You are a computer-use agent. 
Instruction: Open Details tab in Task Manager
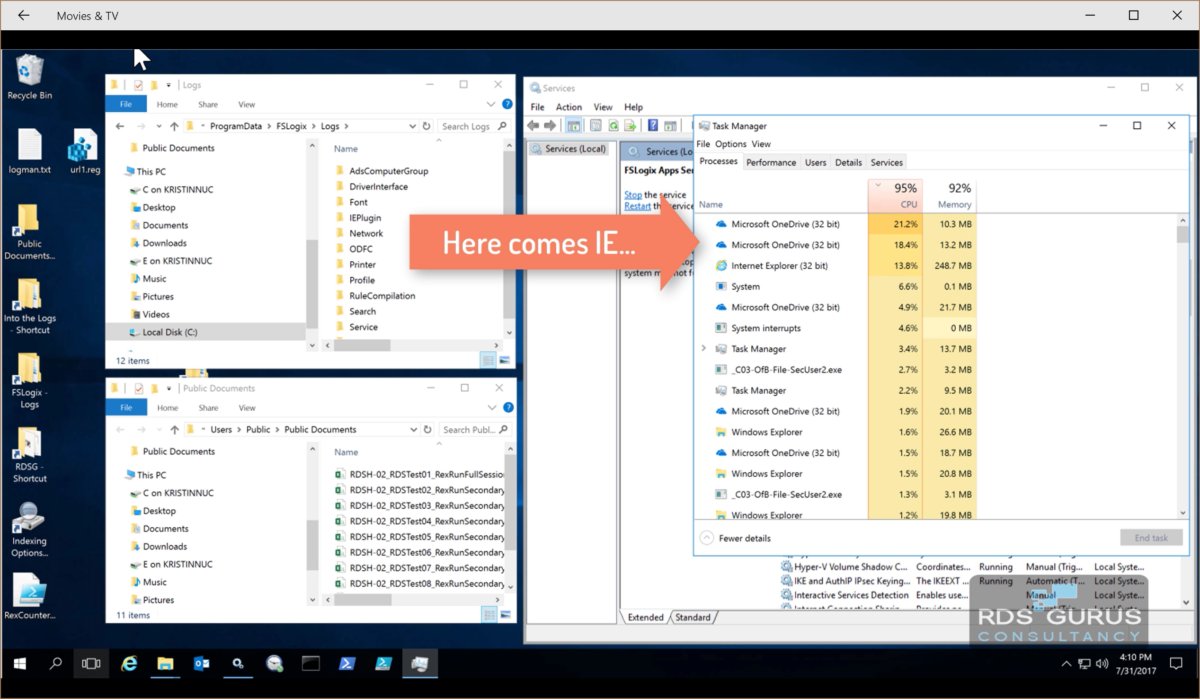tap(848, 162)
